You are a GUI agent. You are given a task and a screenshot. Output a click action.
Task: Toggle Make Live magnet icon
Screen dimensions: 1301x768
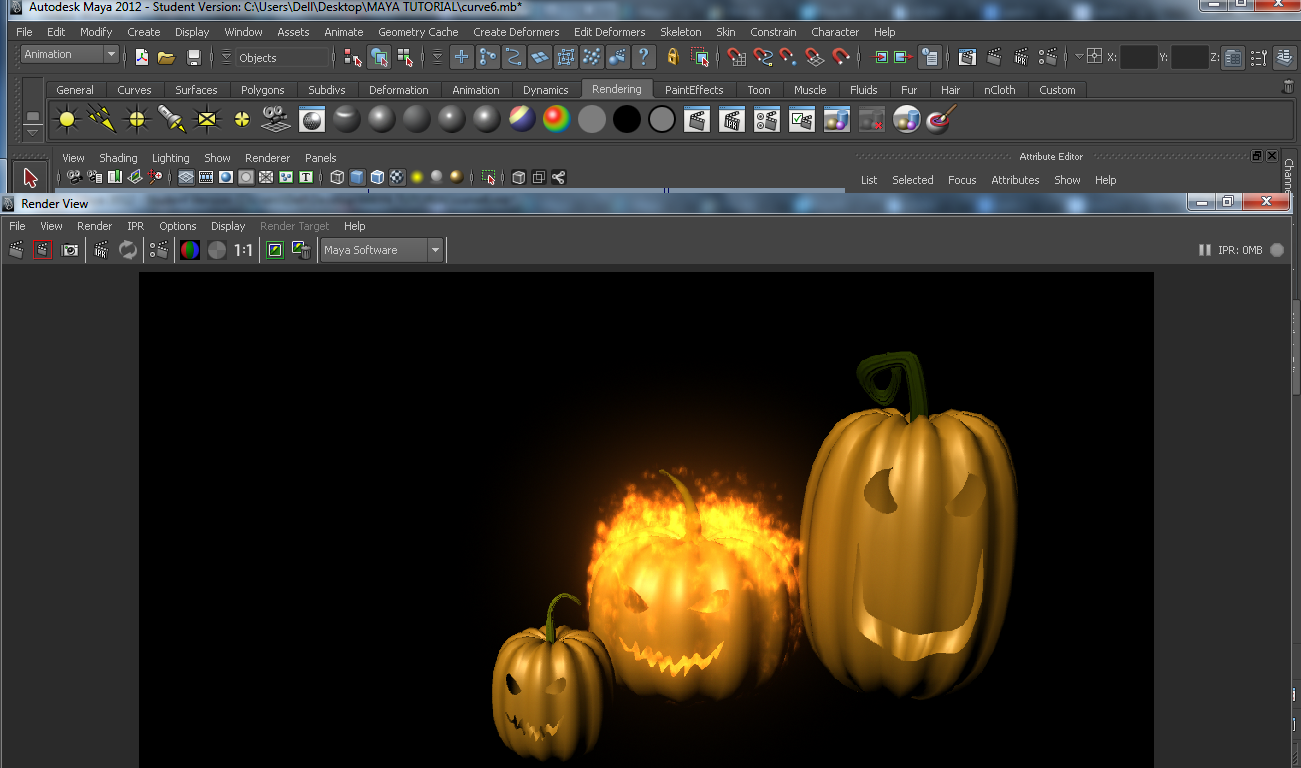(x=841, y=57)
